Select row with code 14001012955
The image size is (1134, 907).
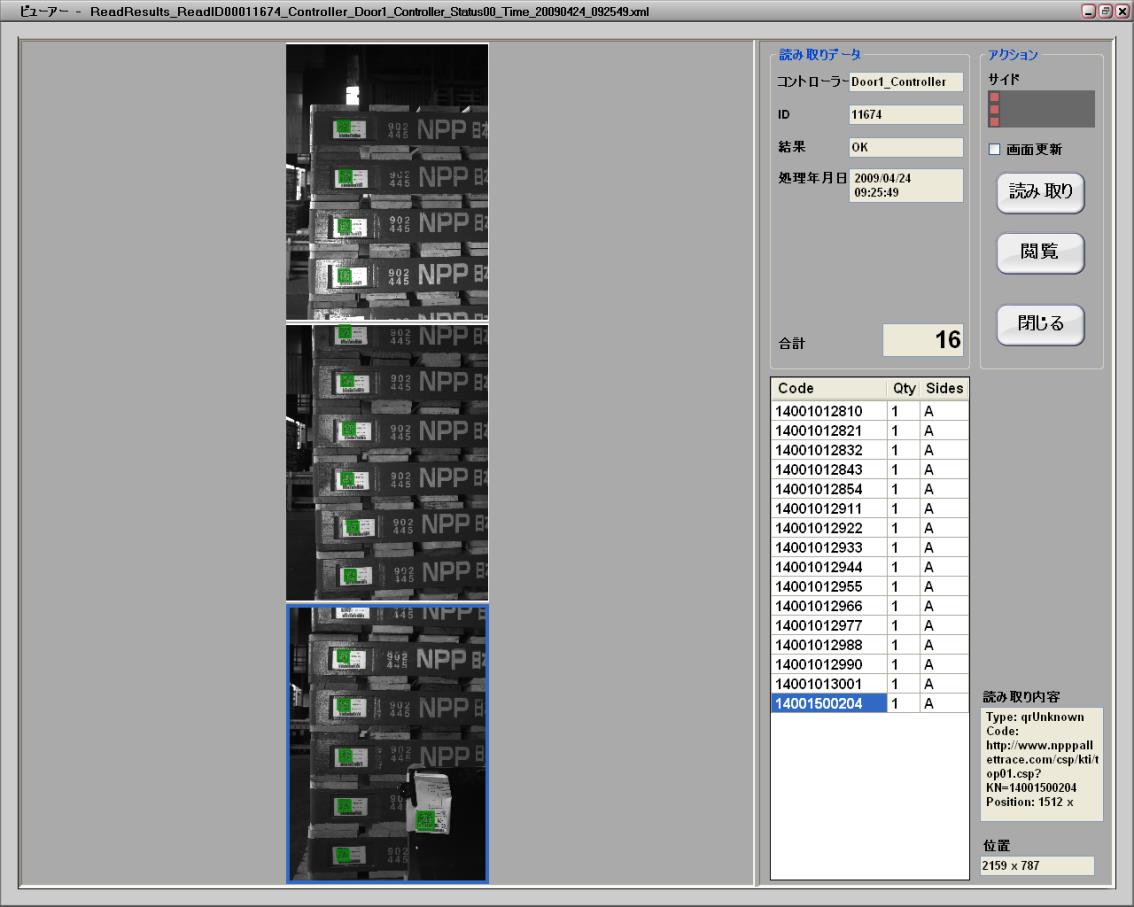coord(869,587)
